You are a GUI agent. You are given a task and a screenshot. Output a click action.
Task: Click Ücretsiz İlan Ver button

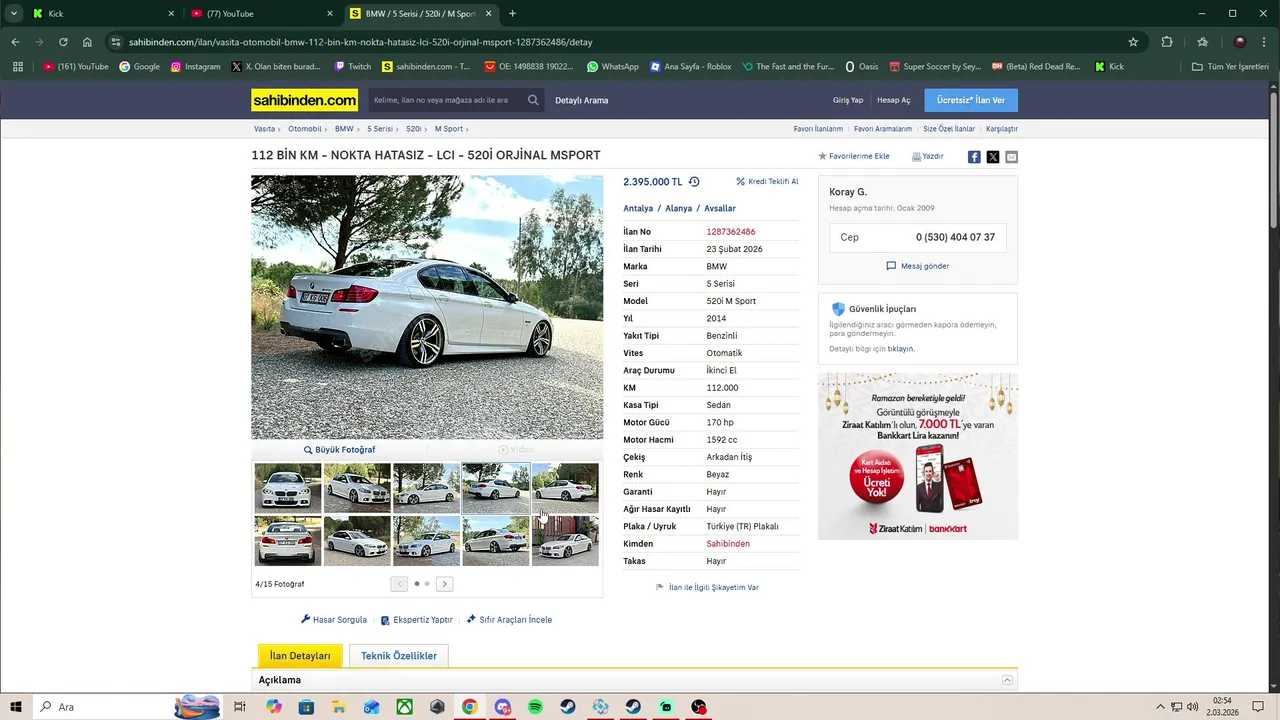tap(971, 100)
